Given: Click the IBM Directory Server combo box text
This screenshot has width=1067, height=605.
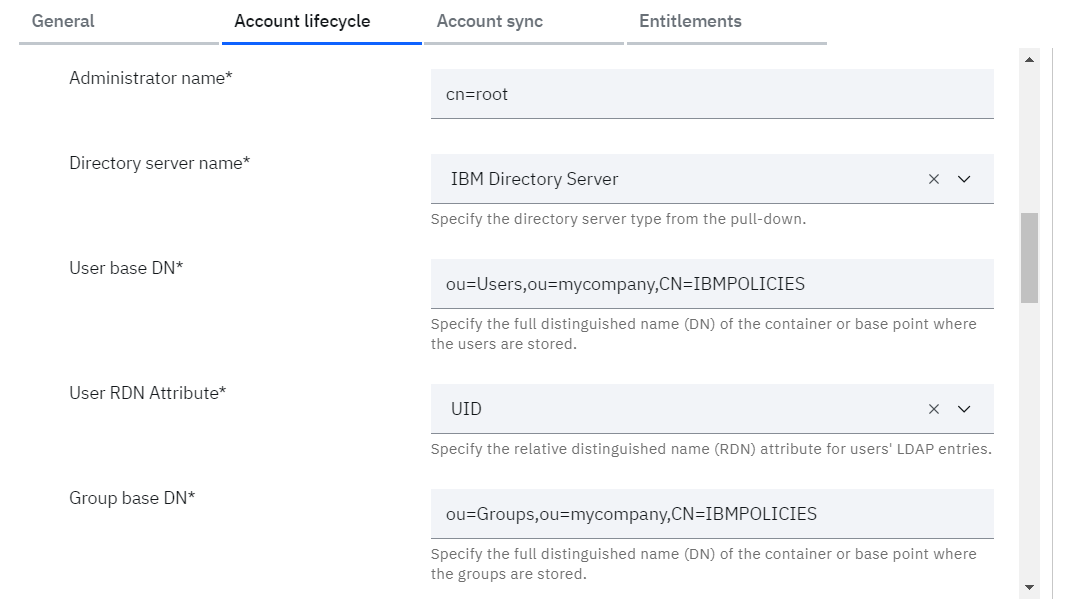Looking at the screenshot, I should 535,179.
